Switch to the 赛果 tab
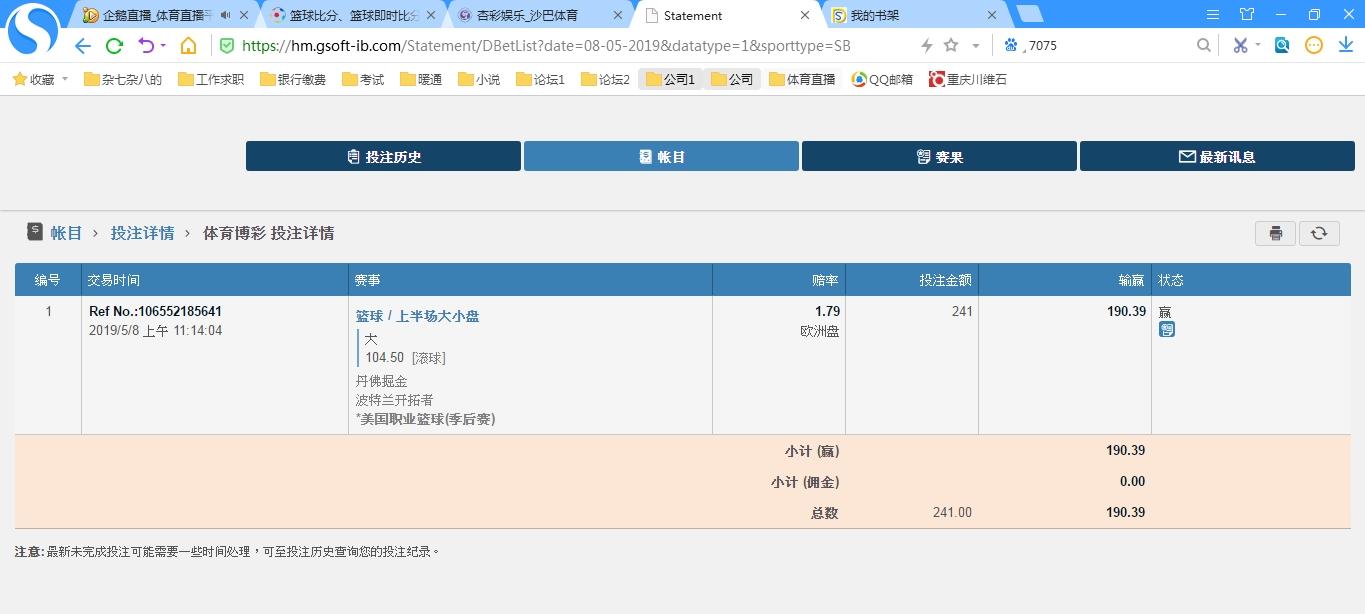Screen dimensions: 1365x614 [x=939, y=156]
